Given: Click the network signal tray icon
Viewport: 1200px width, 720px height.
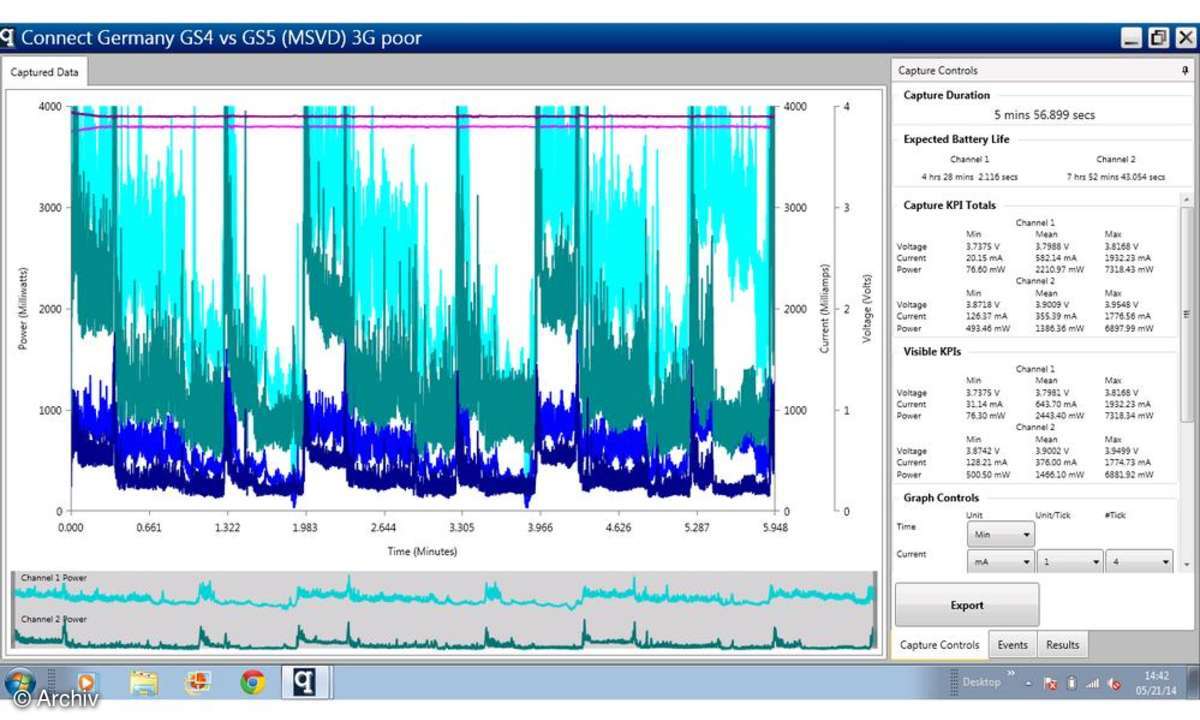Looking at the screenshot, I should 1092,683.
